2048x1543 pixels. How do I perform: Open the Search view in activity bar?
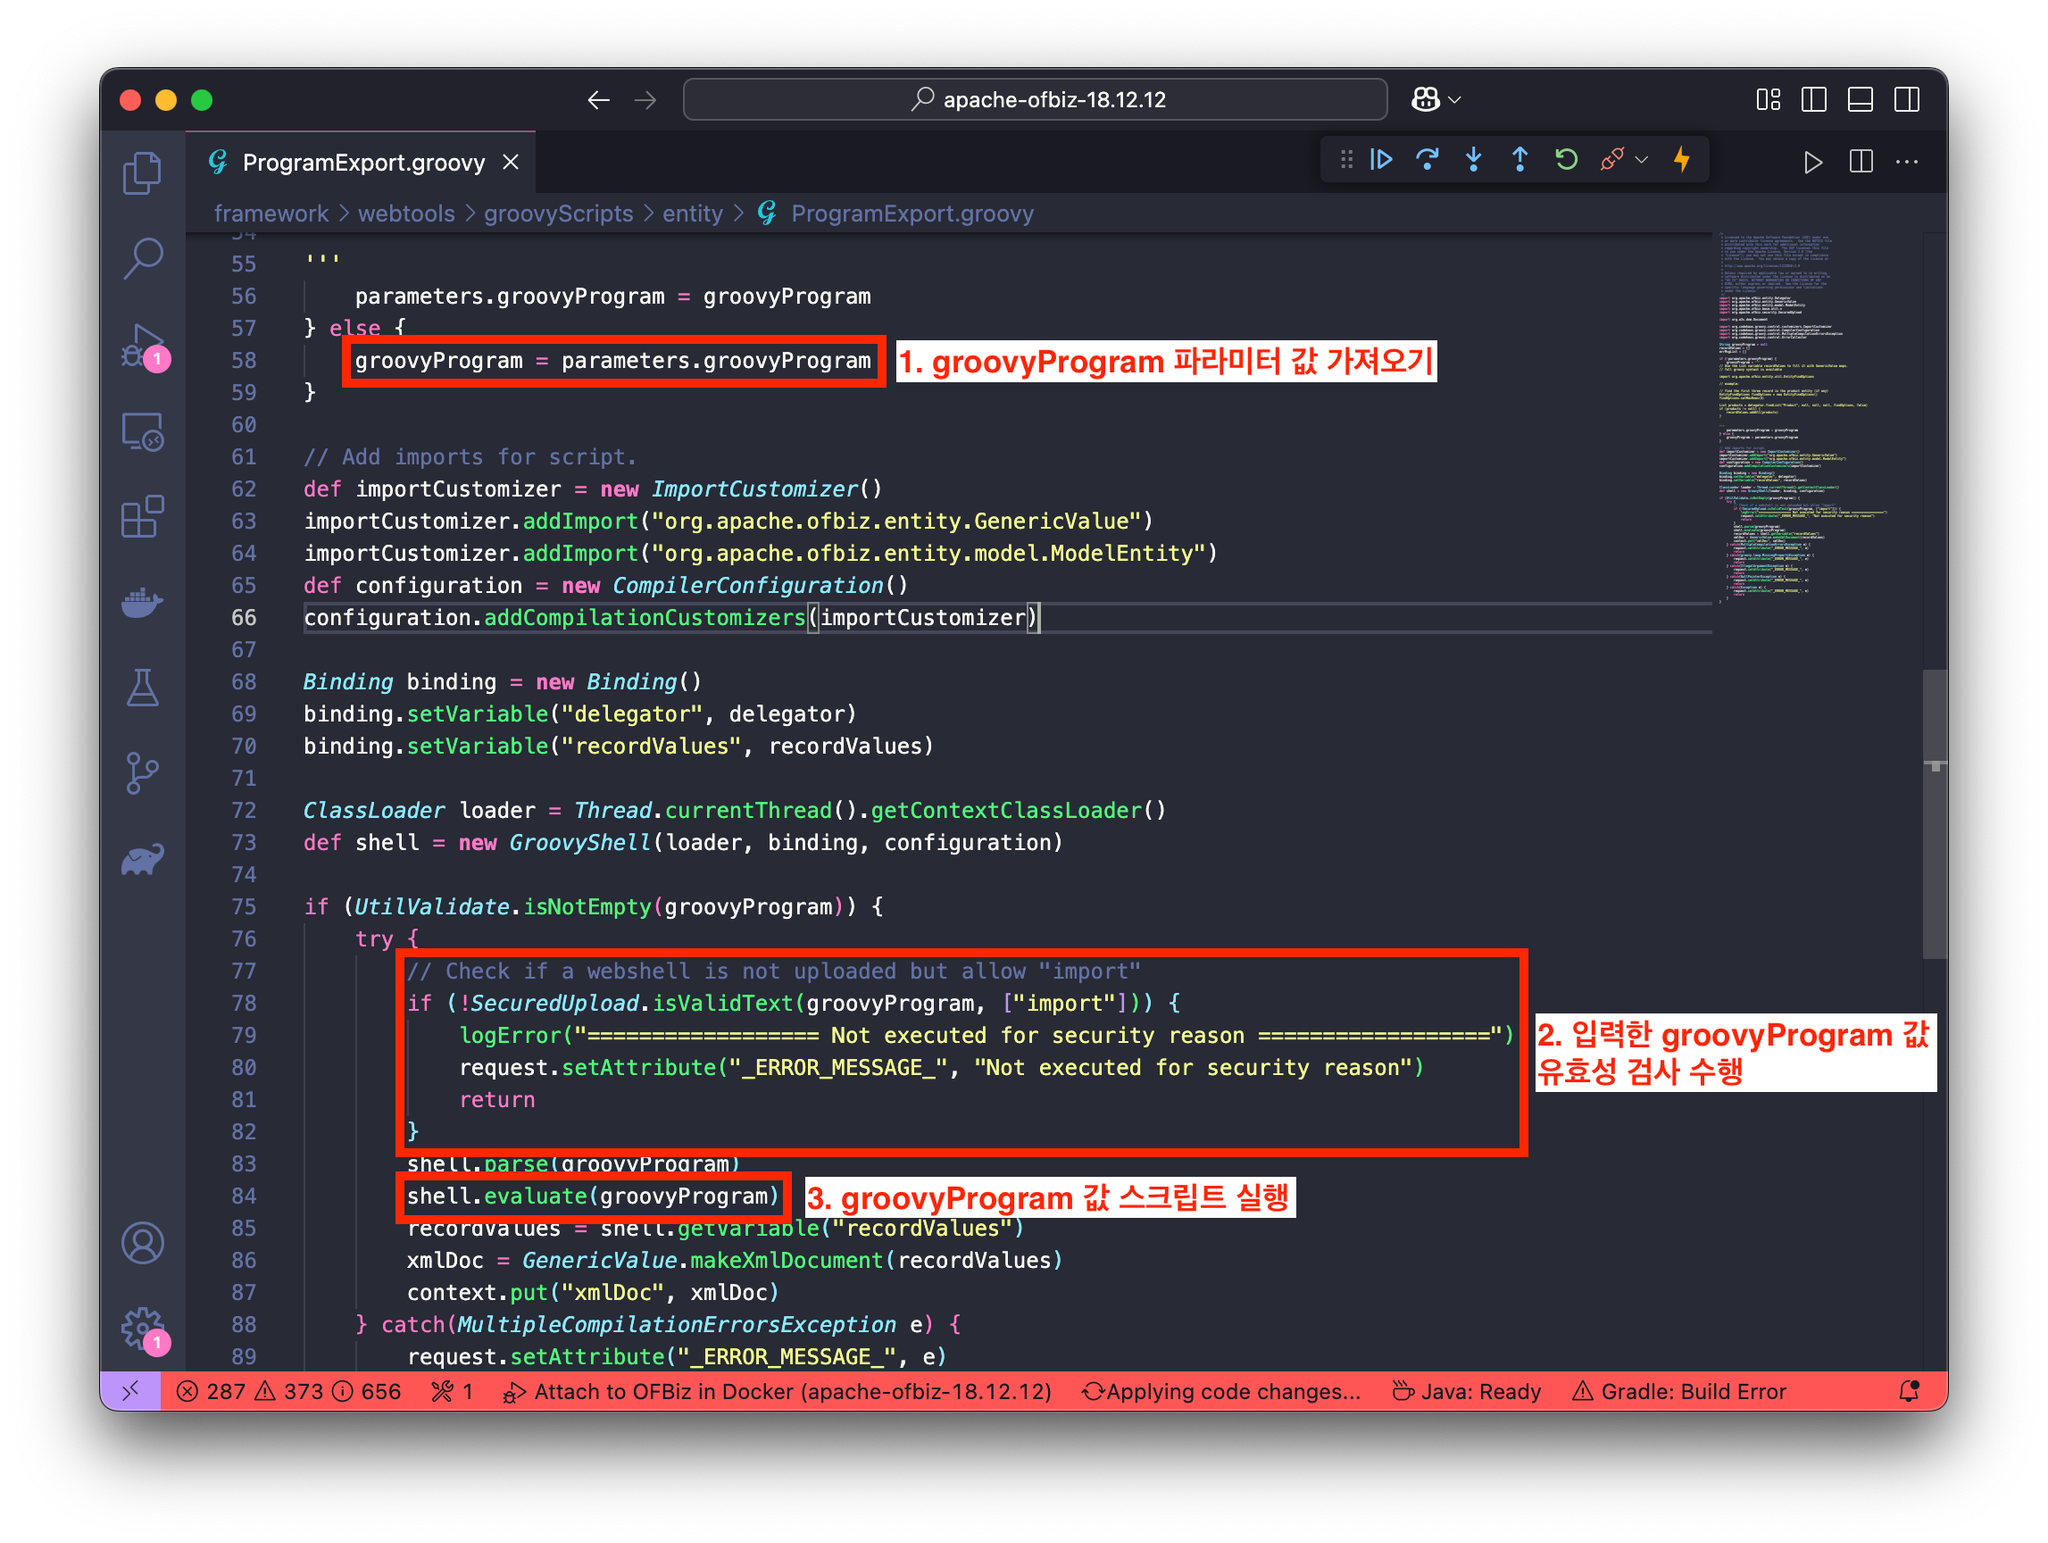click(143, 258)
